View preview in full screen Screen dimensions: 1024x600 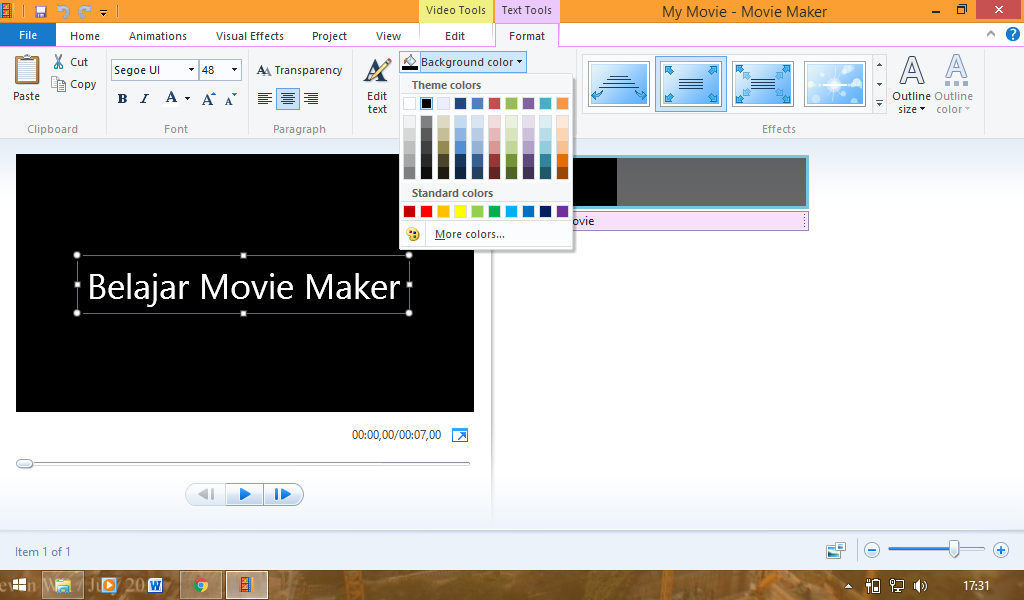point(460,435)
